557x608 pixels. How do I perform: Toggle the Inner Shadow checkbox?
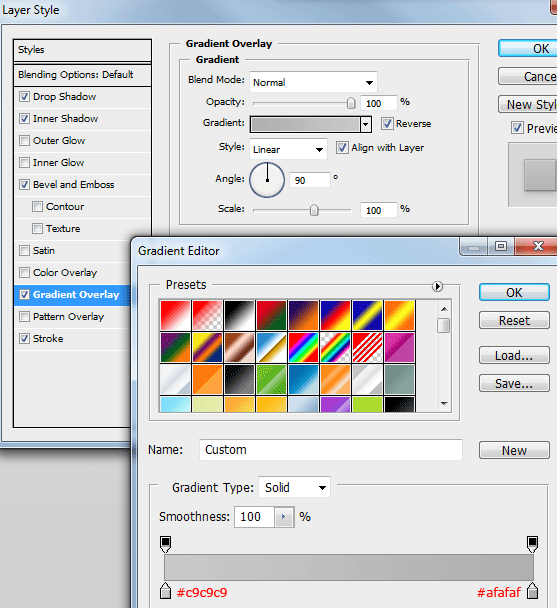[x=24, y=119]
